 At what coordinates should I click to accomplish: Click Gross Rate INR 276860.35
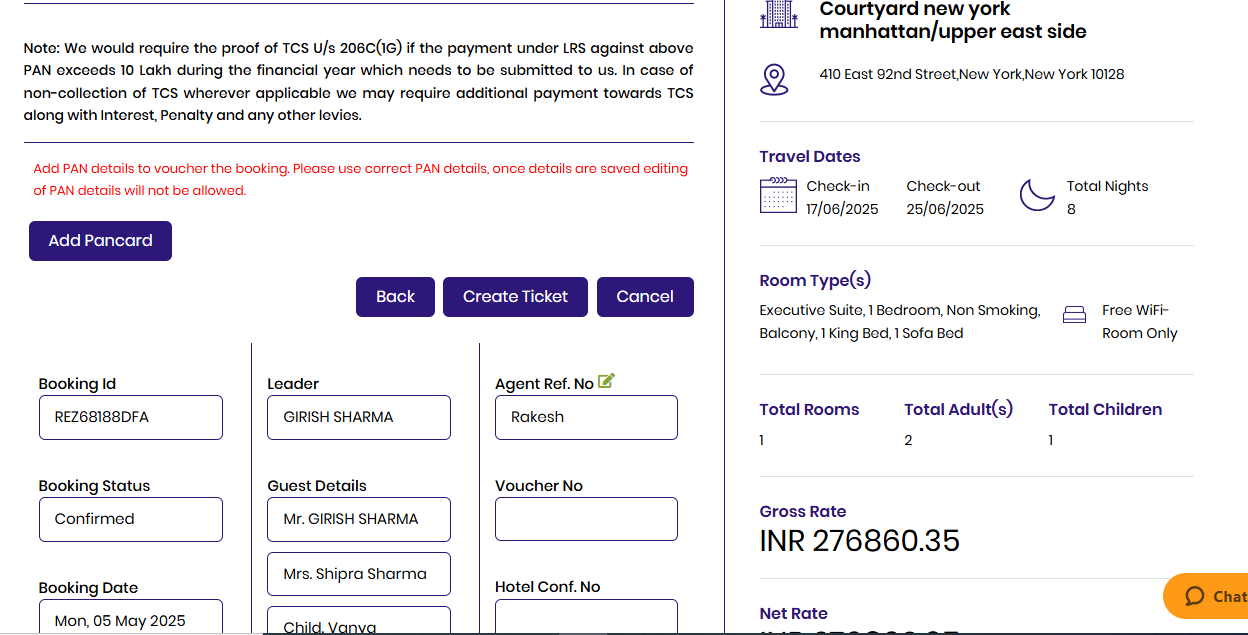[859, 541]
